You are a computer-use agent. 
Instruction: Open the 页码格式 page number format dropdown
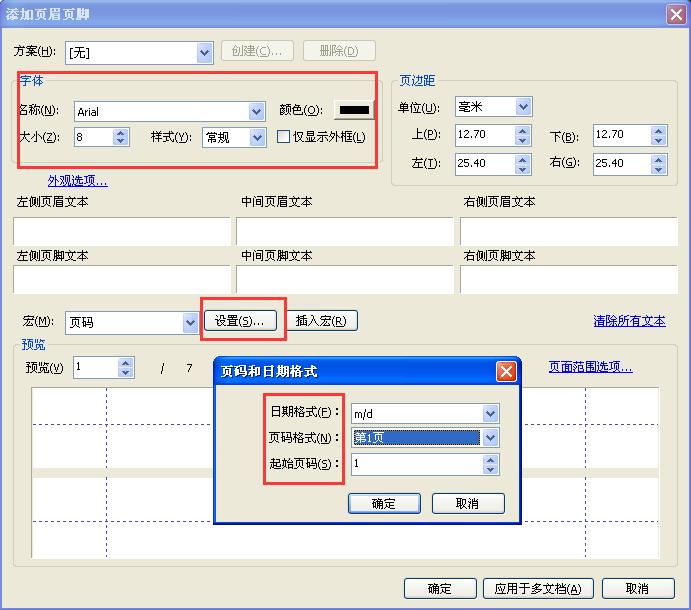(490, 438)
